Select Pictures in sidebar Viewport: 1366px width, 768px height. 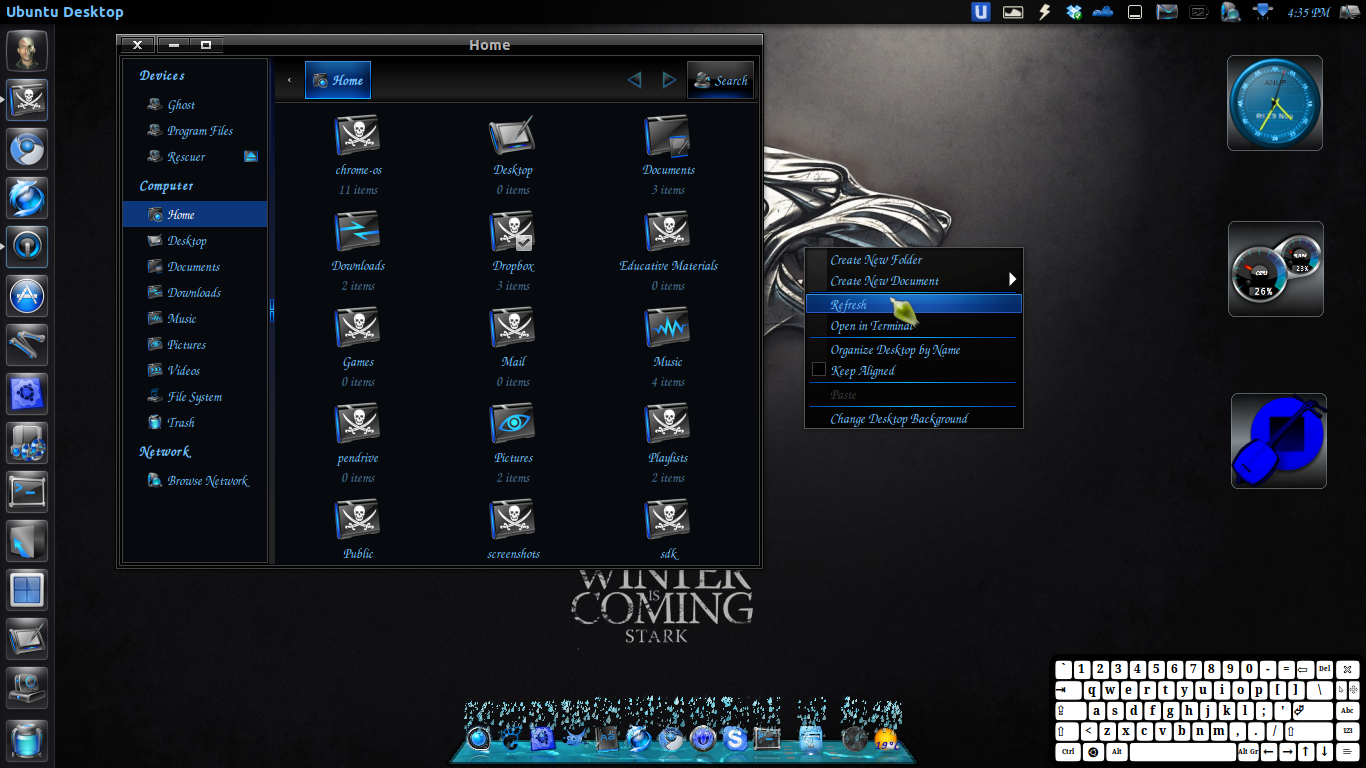tap(195, 344)
